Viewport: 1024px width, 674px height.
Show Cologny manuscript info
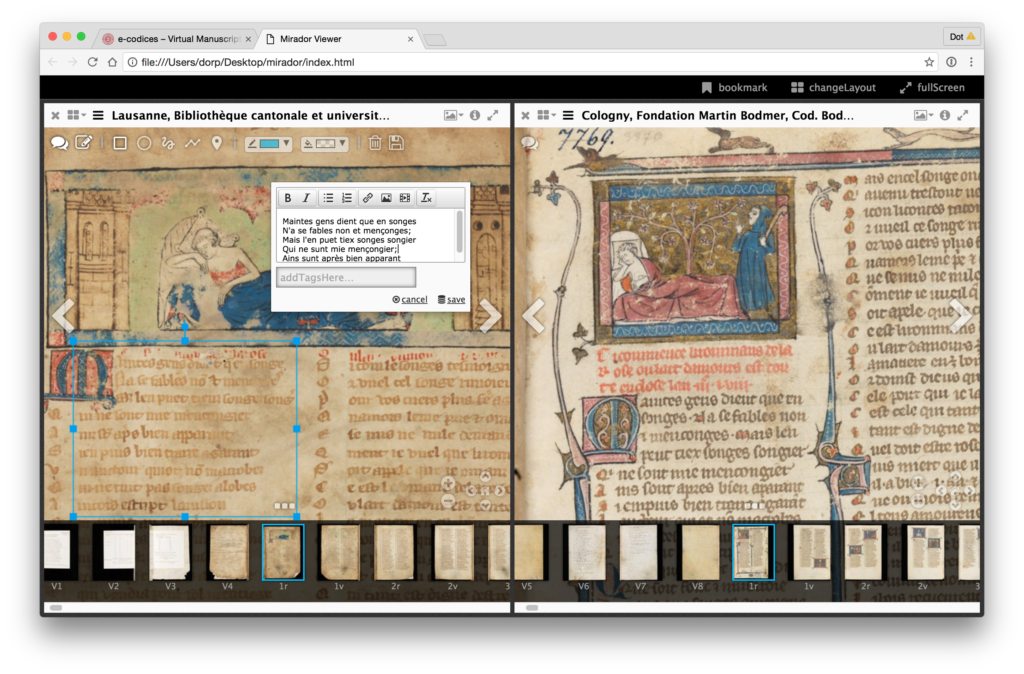(x=945, y=115)
